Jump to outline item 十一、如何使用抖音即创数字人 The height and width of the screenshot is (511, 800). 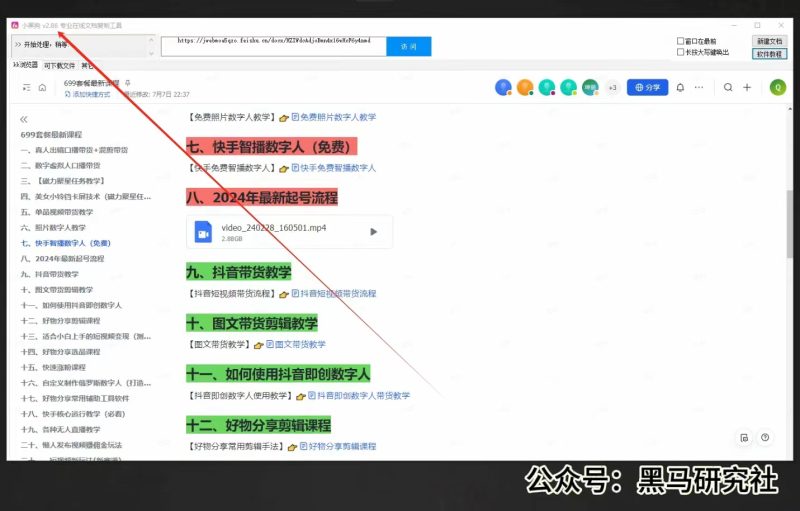pos(71,305)
